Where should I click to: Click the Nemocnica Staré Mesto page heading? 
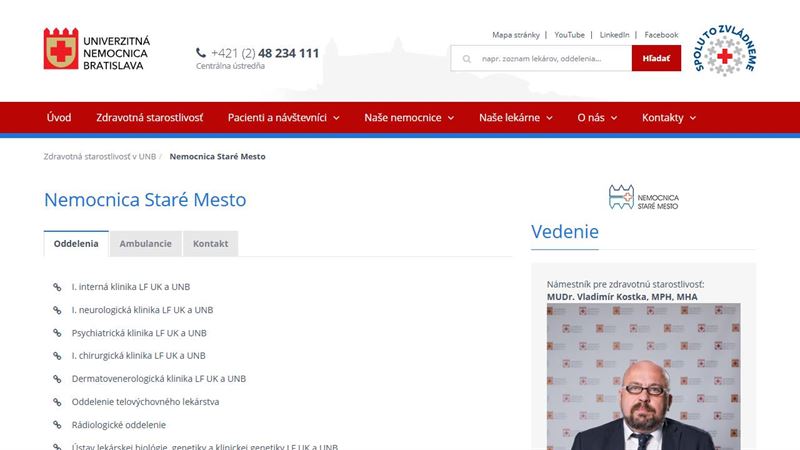click(x=145, y=199)
